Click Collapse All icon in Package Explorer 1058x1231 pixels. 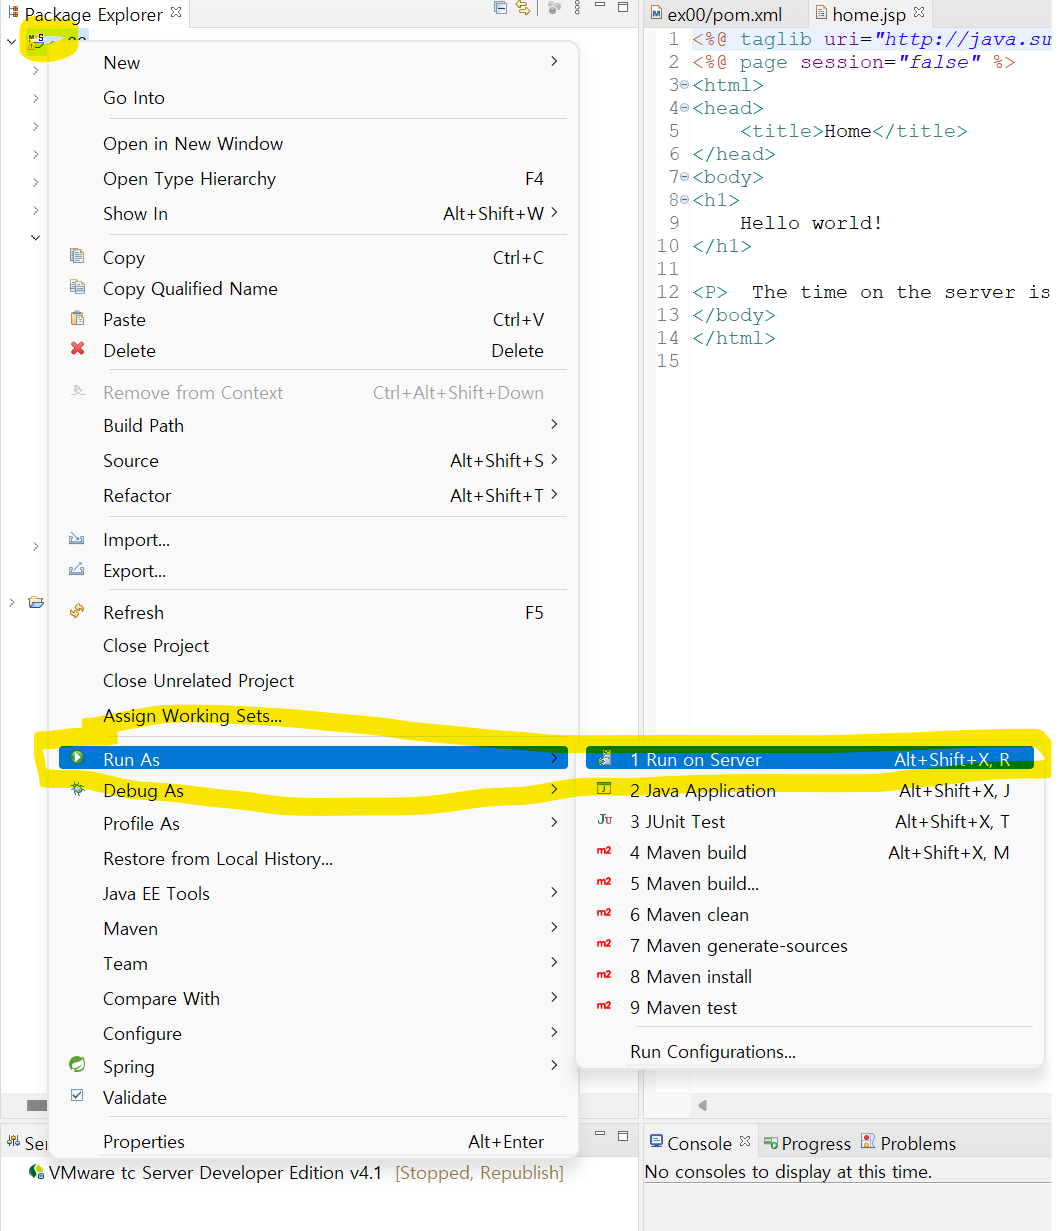(500, 8)
